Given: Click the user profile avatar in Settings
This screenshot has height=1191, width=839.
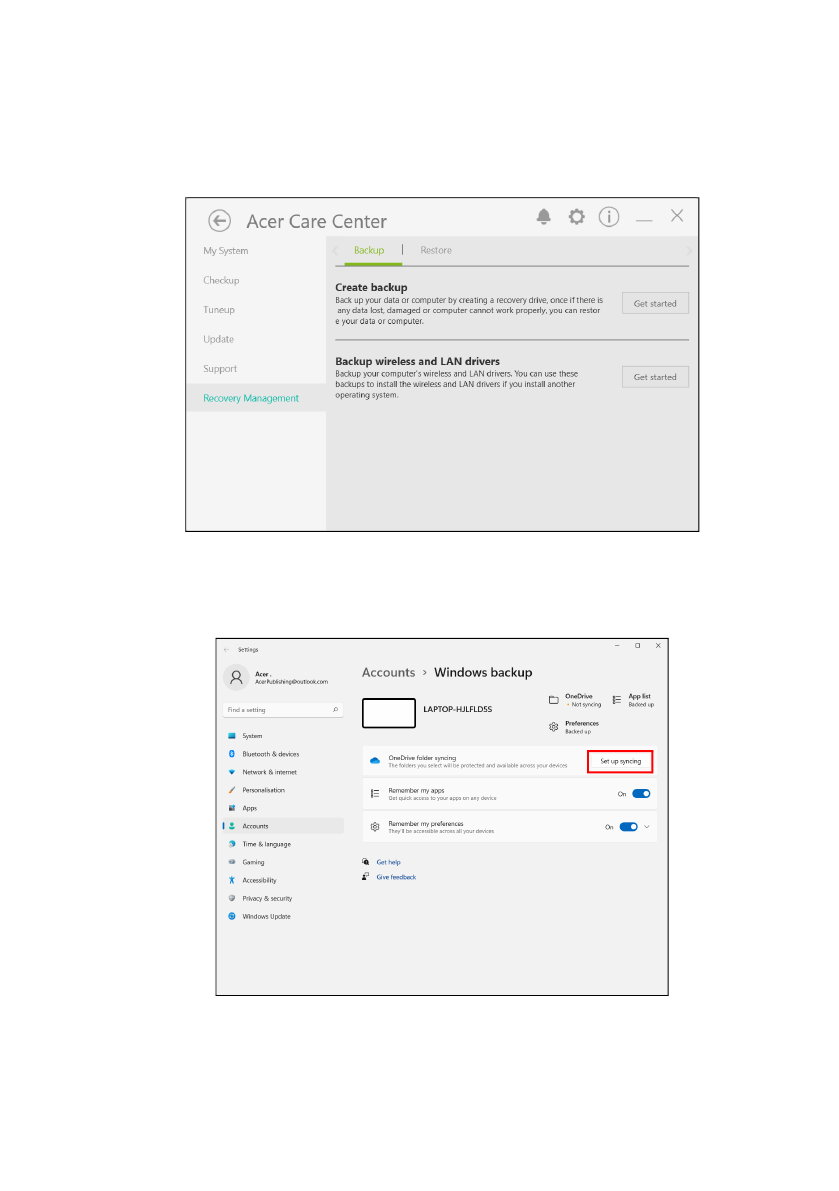Looking at the screenshot, I should [236, 677].
